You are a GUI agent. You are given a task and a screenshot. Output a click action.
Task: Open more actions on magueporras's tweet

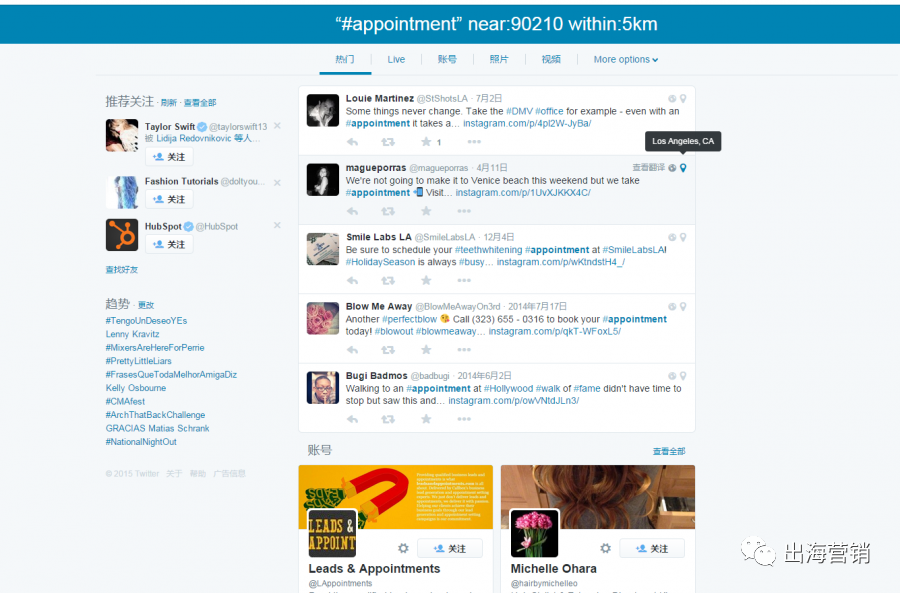click(464, 211)
